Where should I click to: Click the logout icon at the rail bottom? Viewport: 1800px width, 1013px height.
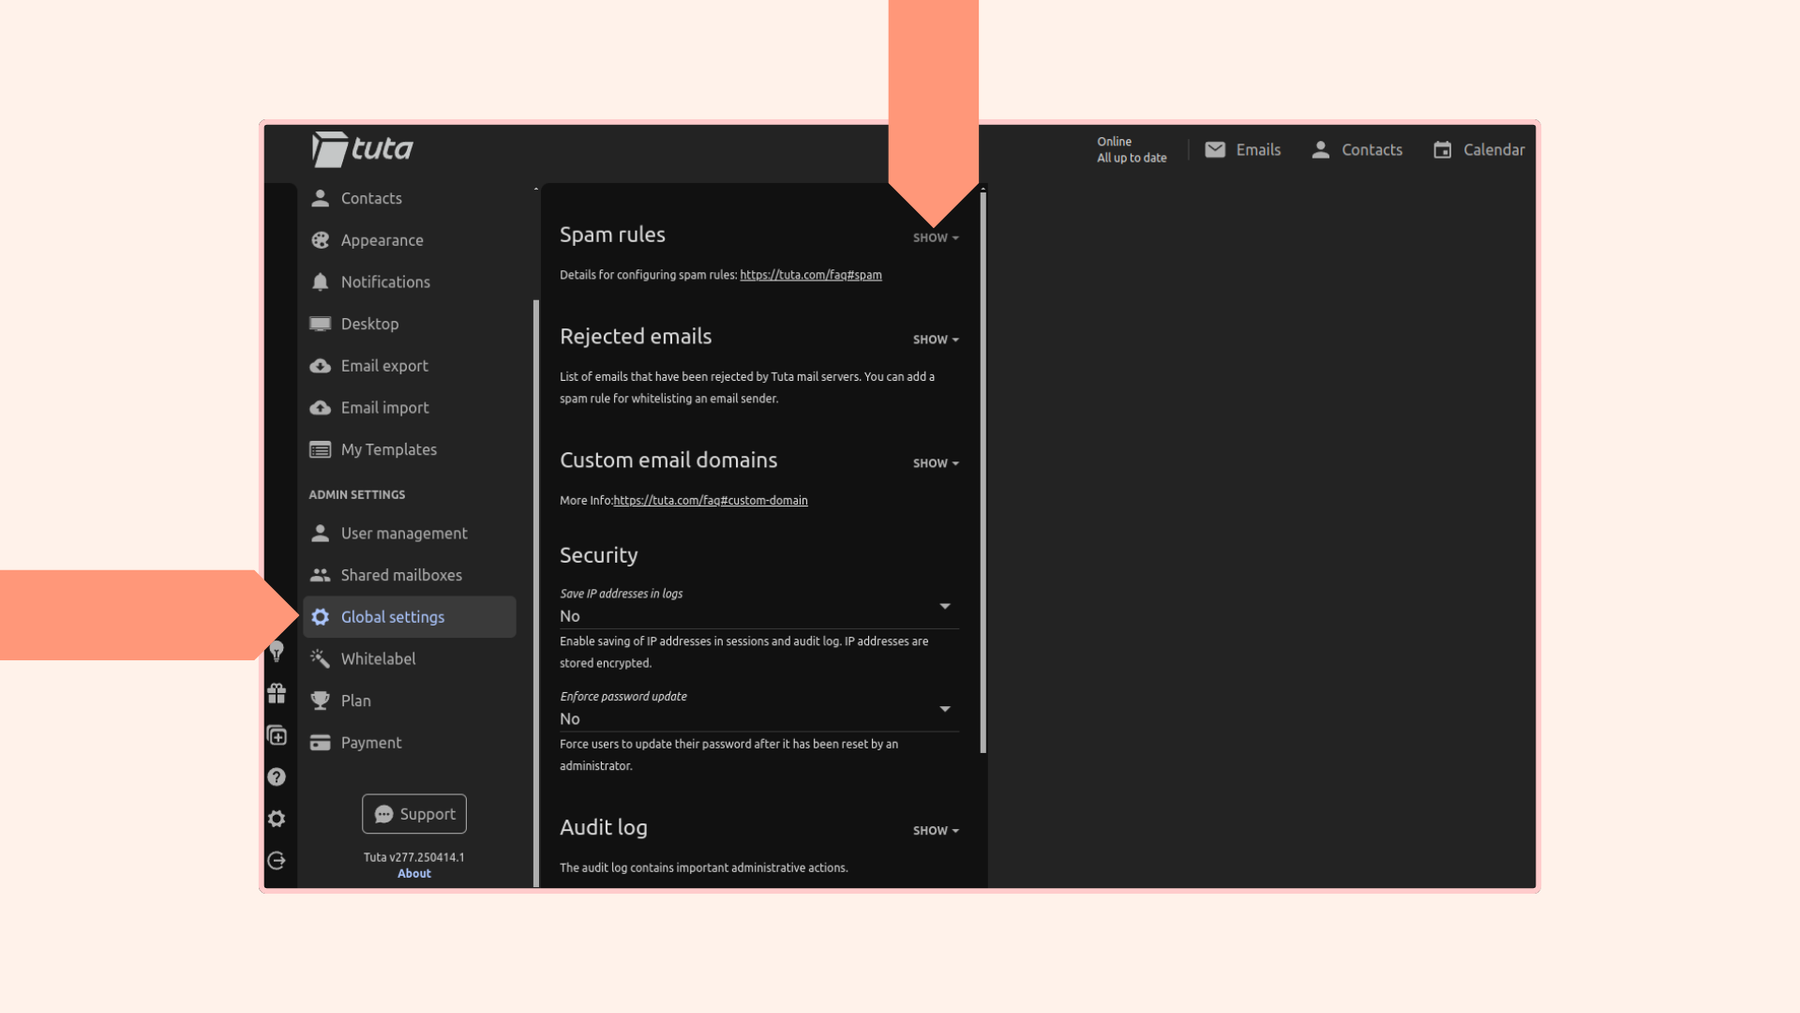277,861
